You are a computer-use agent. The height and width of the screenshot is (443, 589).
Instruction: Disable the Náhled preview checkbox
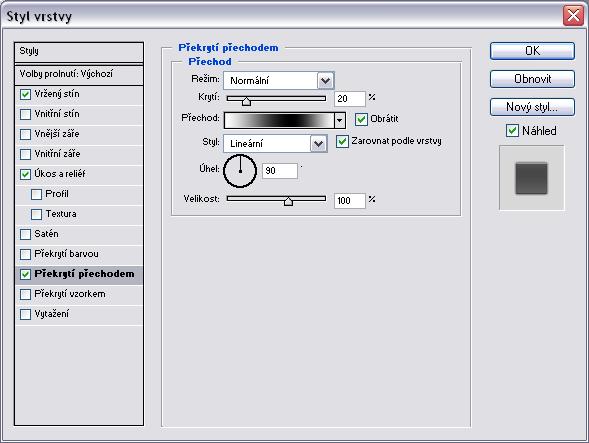click(512, 131)
